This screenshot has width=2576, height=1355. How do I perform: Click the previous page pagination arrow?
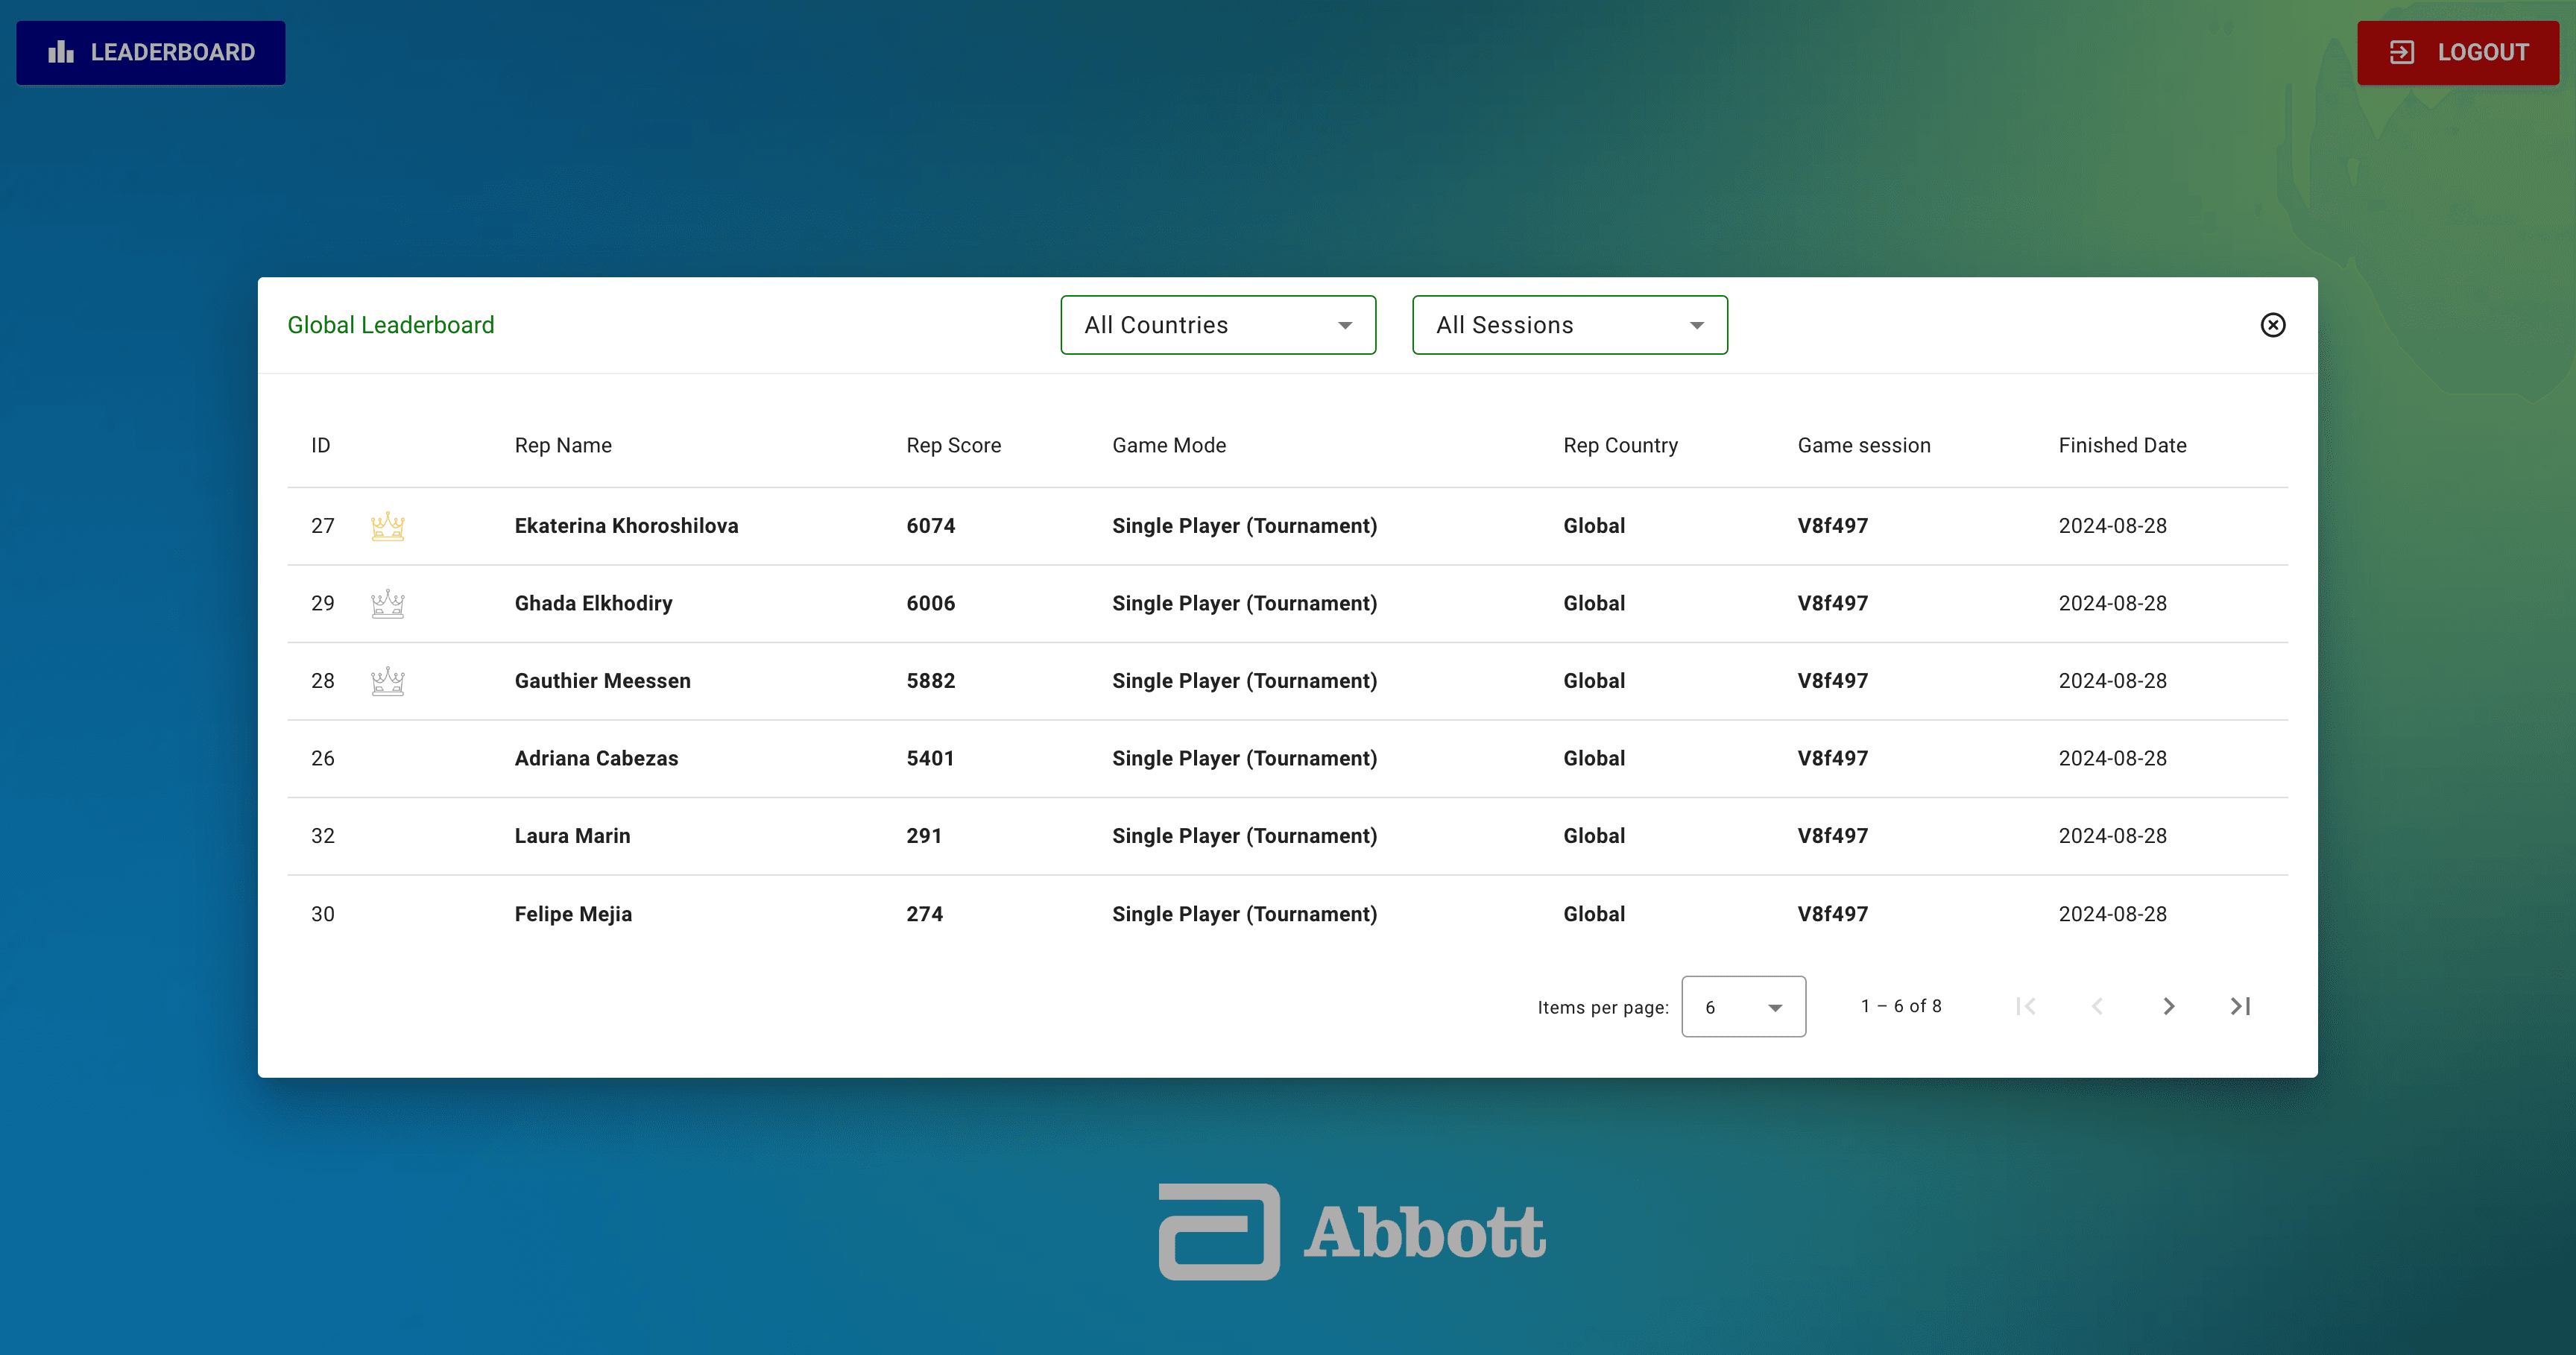click(x=2097, y=1006)
